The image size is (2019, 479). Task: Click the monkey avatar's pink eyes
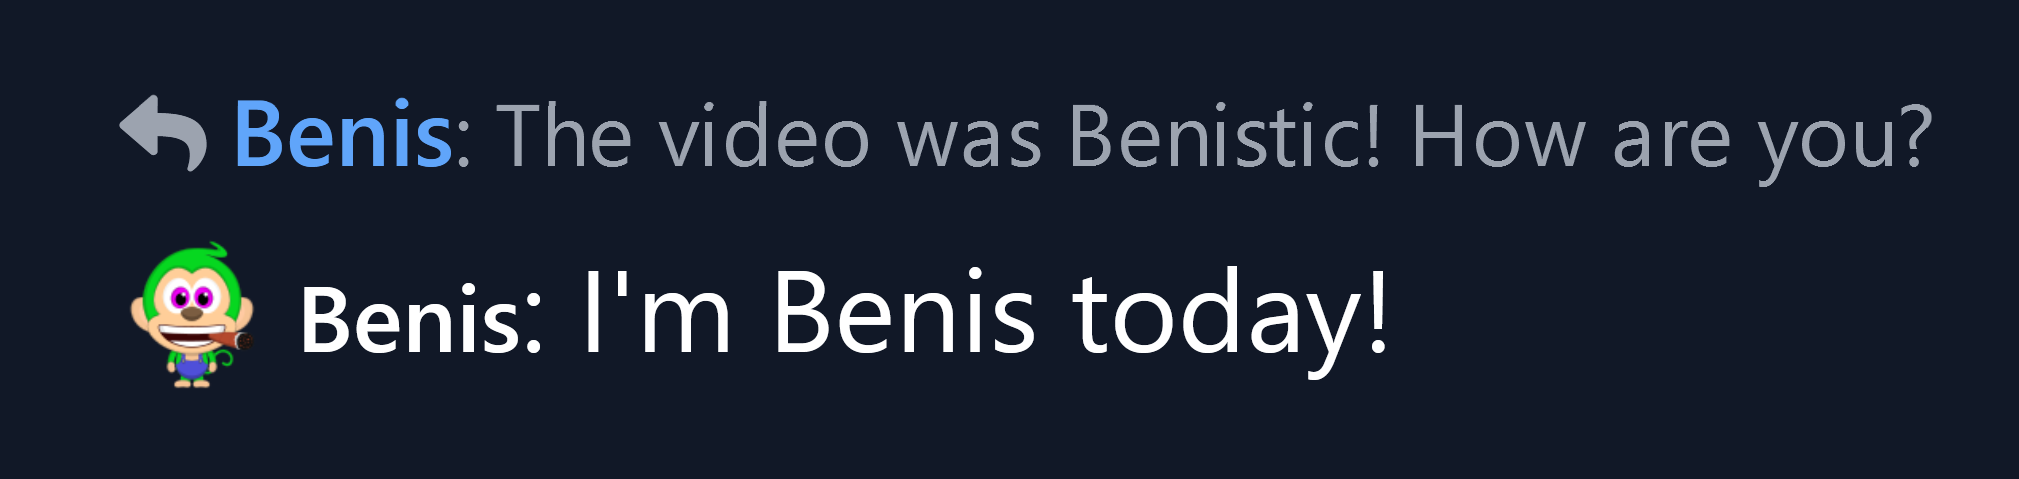point(190,297)
